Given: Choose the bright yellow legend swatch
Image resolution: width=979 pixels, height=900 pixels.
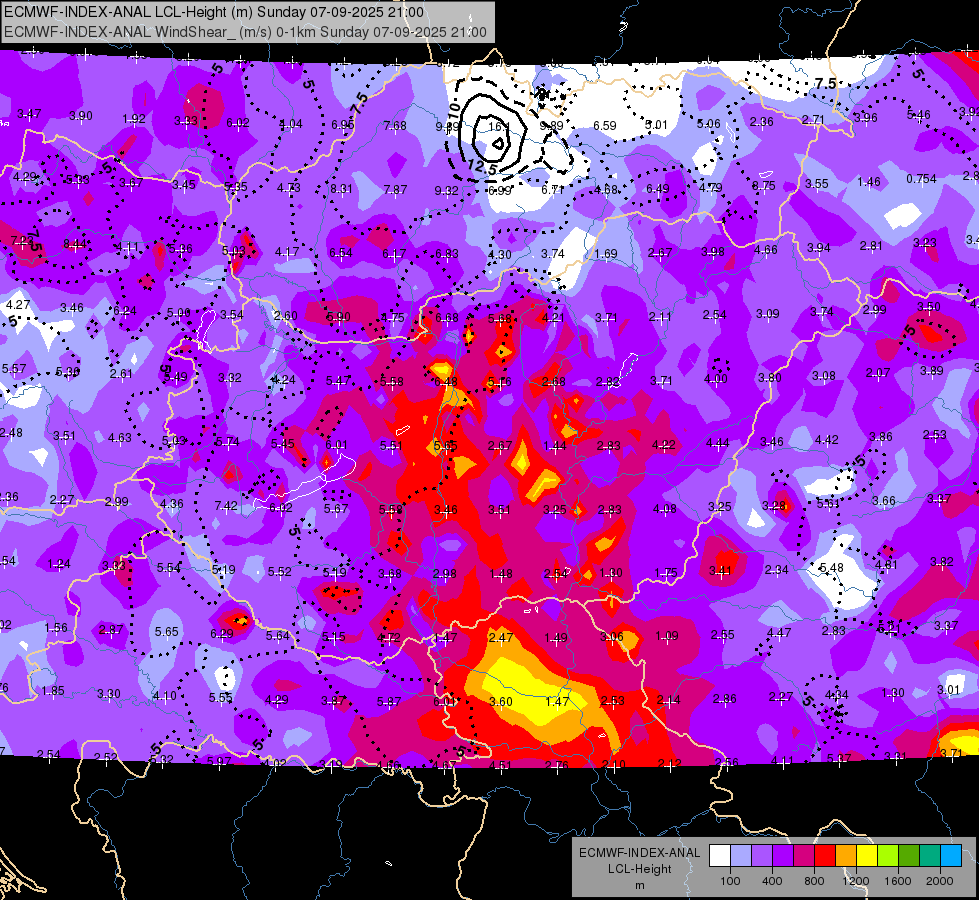Looking at the screenshot, I should pos(867,855).
